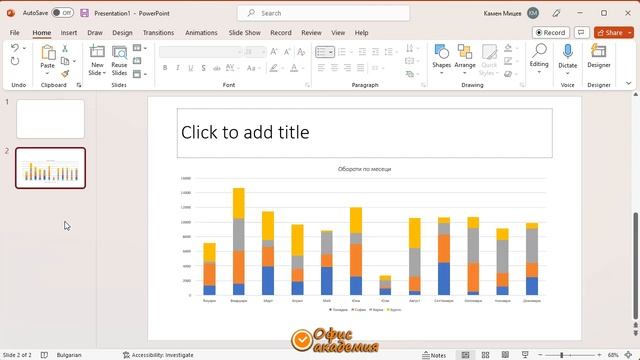Image resolution: width=640 pixels, height=360 pixels.
Task: Toggle Strikethrough formatting
Action: coord(216,68)
